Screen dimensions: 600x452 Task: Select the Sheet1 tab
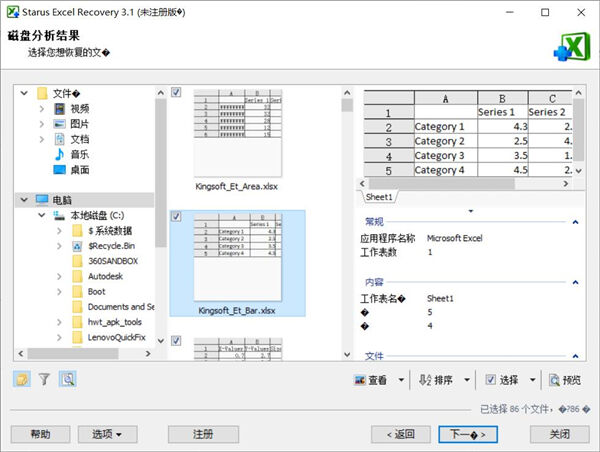point(379,197)
